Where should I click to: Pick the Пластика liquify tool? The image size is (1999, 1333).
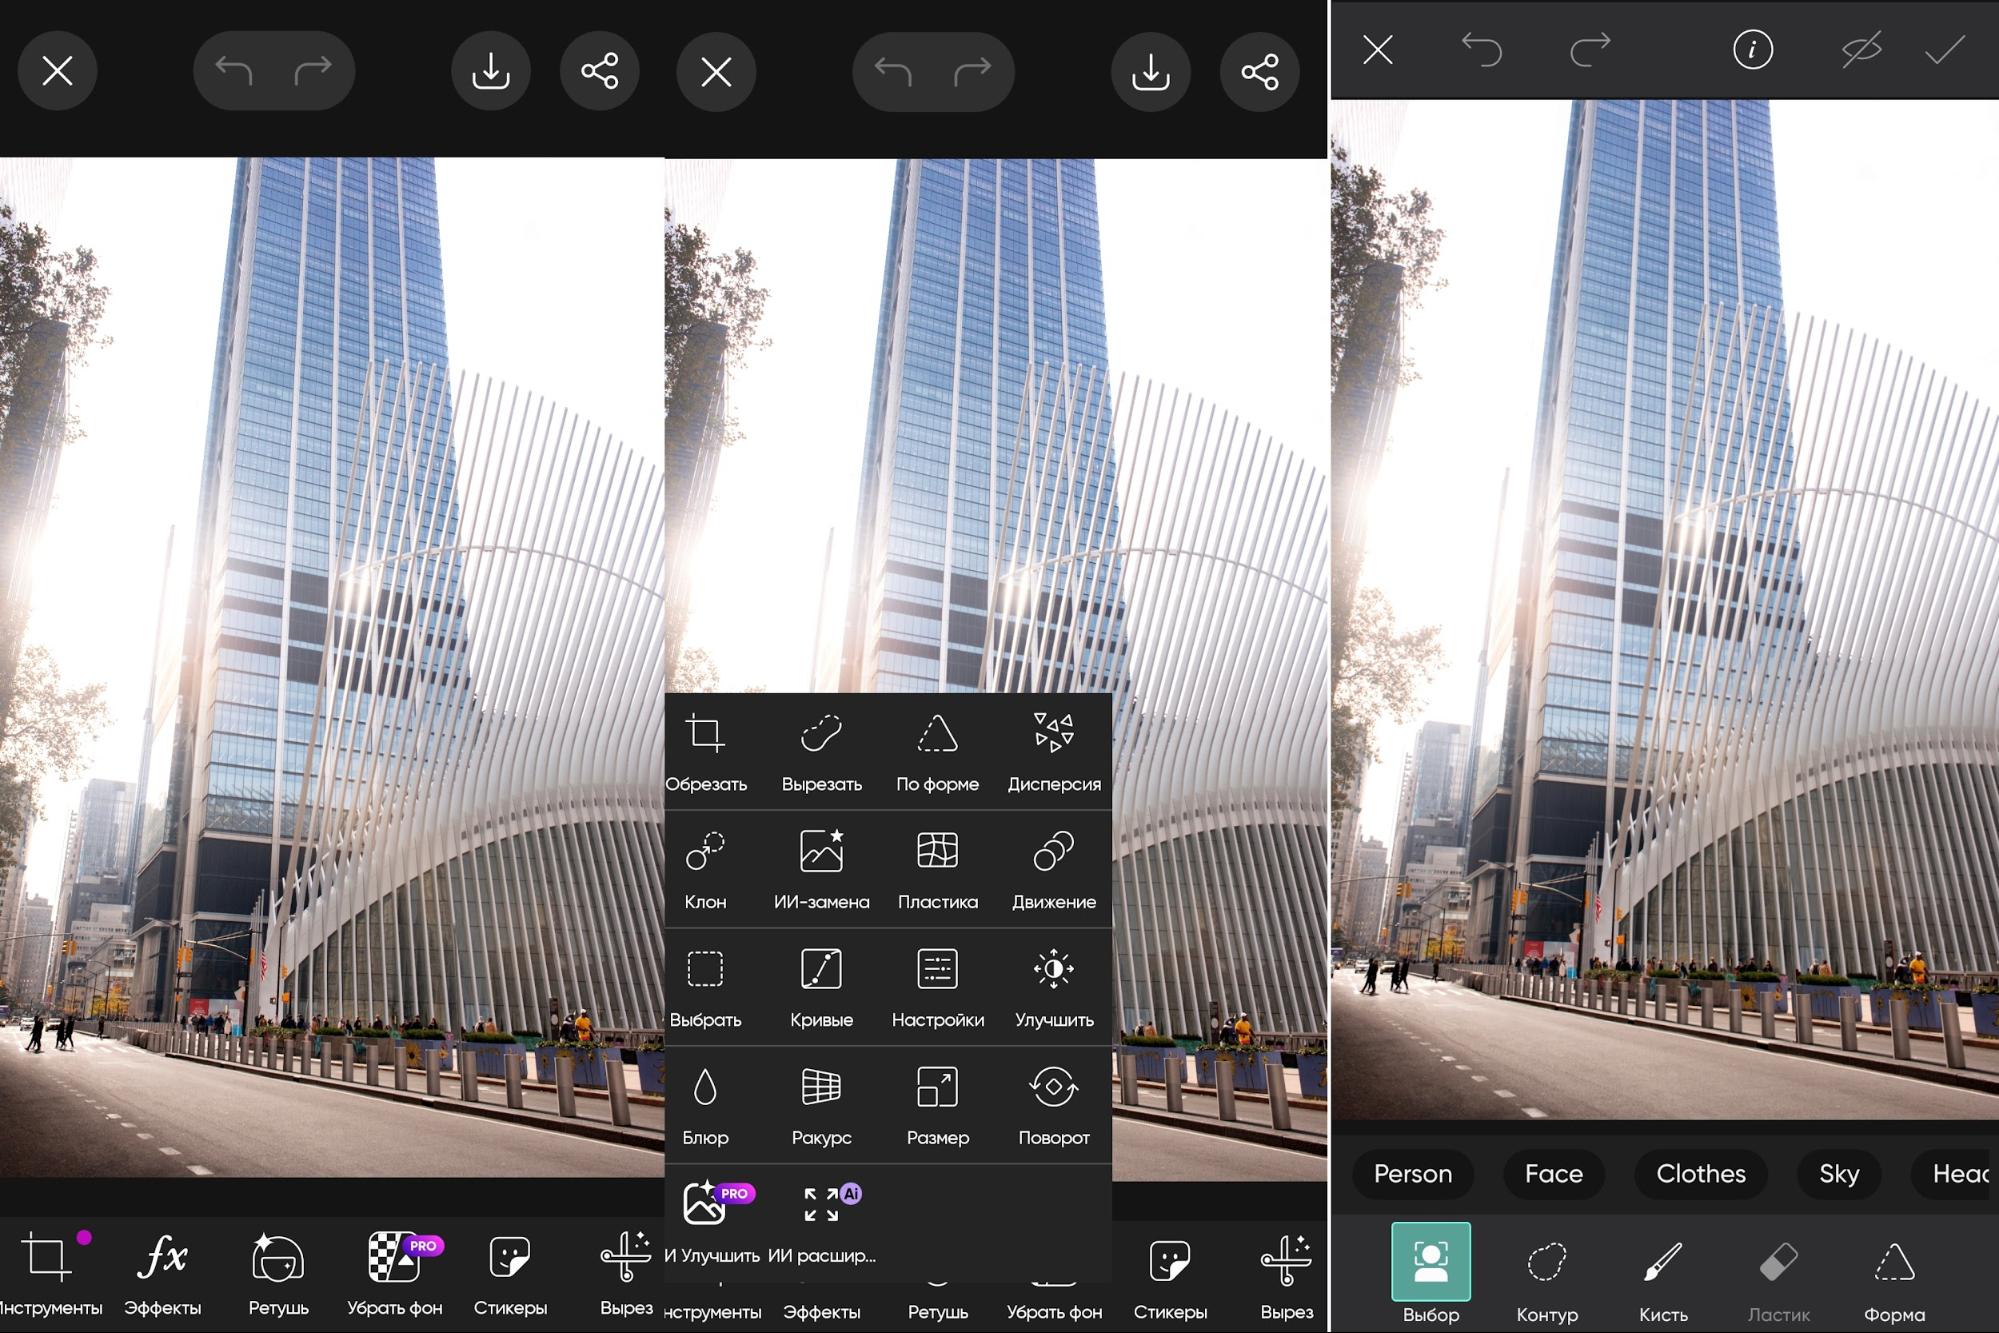tap(937, 868)
